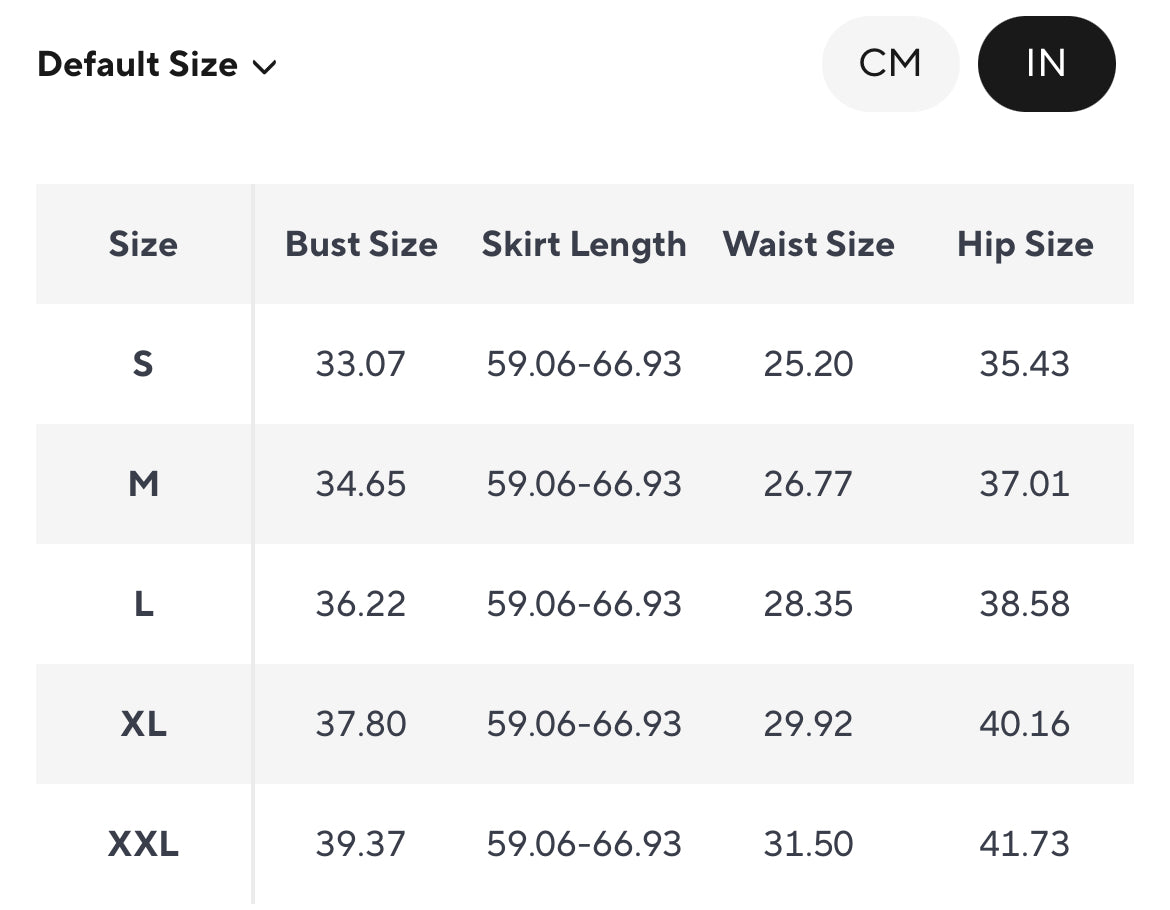Select the IN unit toggle
1170x910 pixels.
click(x=1046, y=64)
